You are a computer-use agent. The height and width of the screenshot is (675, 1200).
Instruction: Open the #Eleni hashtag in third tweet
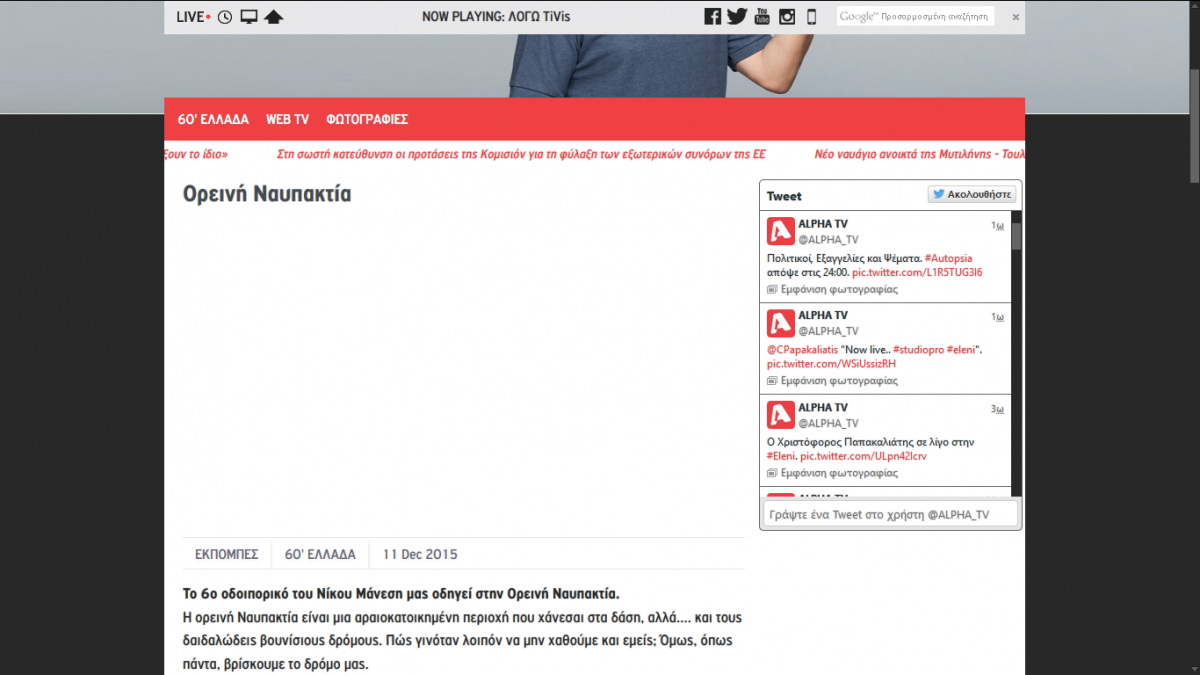coord(781,456)
